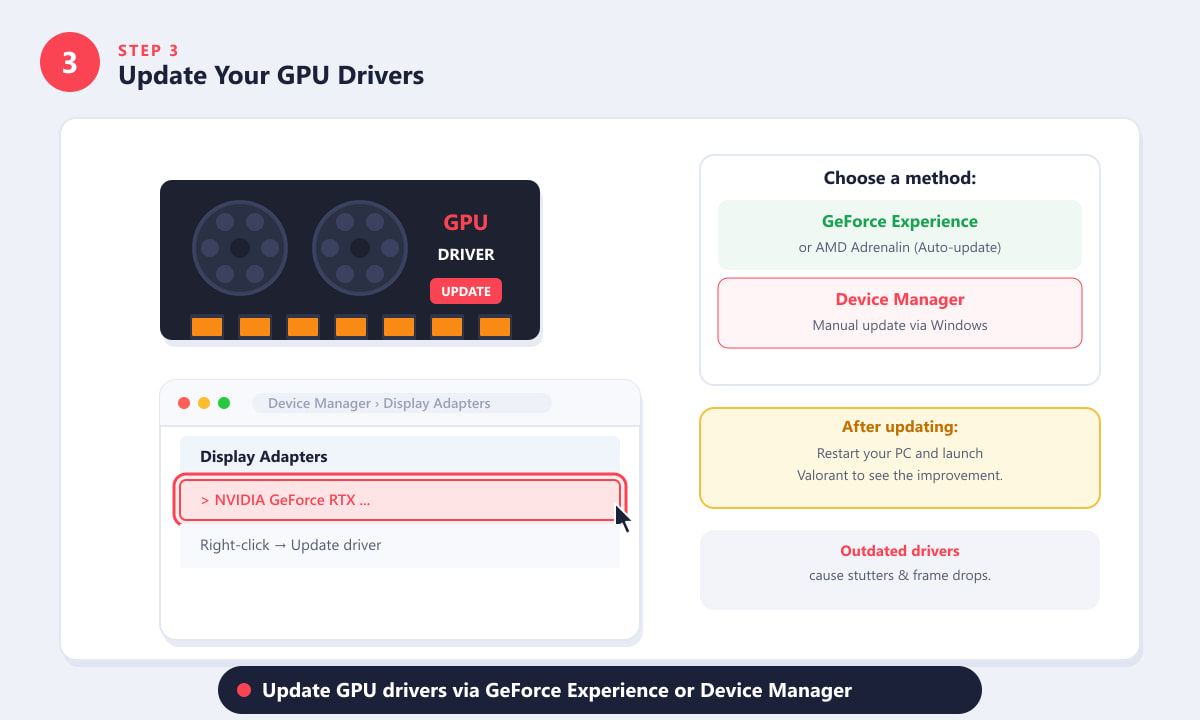The image size is (1200, 720).
Task: Click the caption 'Update GPU drivers via GeForce Experience or Device Manager'
Action: (x=557, y=690)
